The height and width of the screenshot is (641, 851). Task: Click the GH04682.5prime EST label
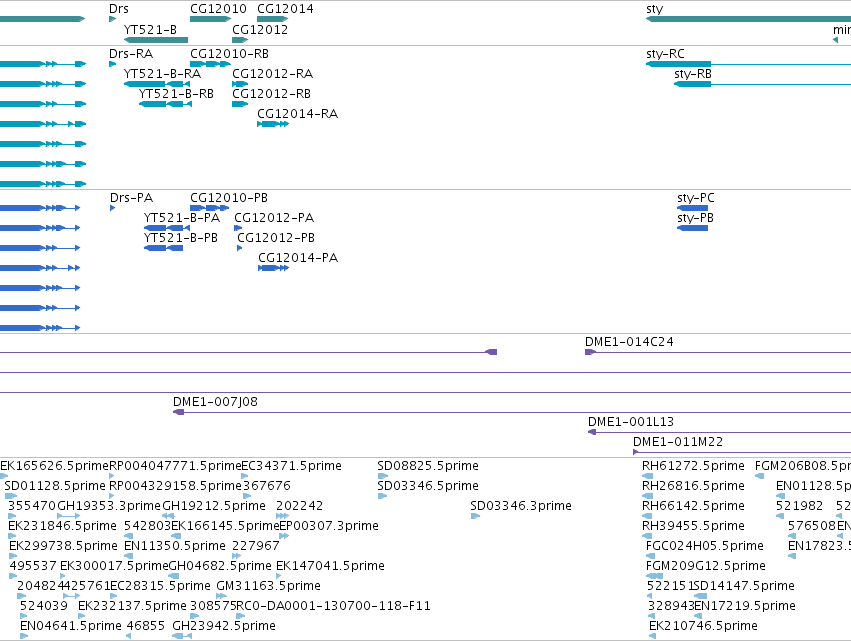[220, 566]
